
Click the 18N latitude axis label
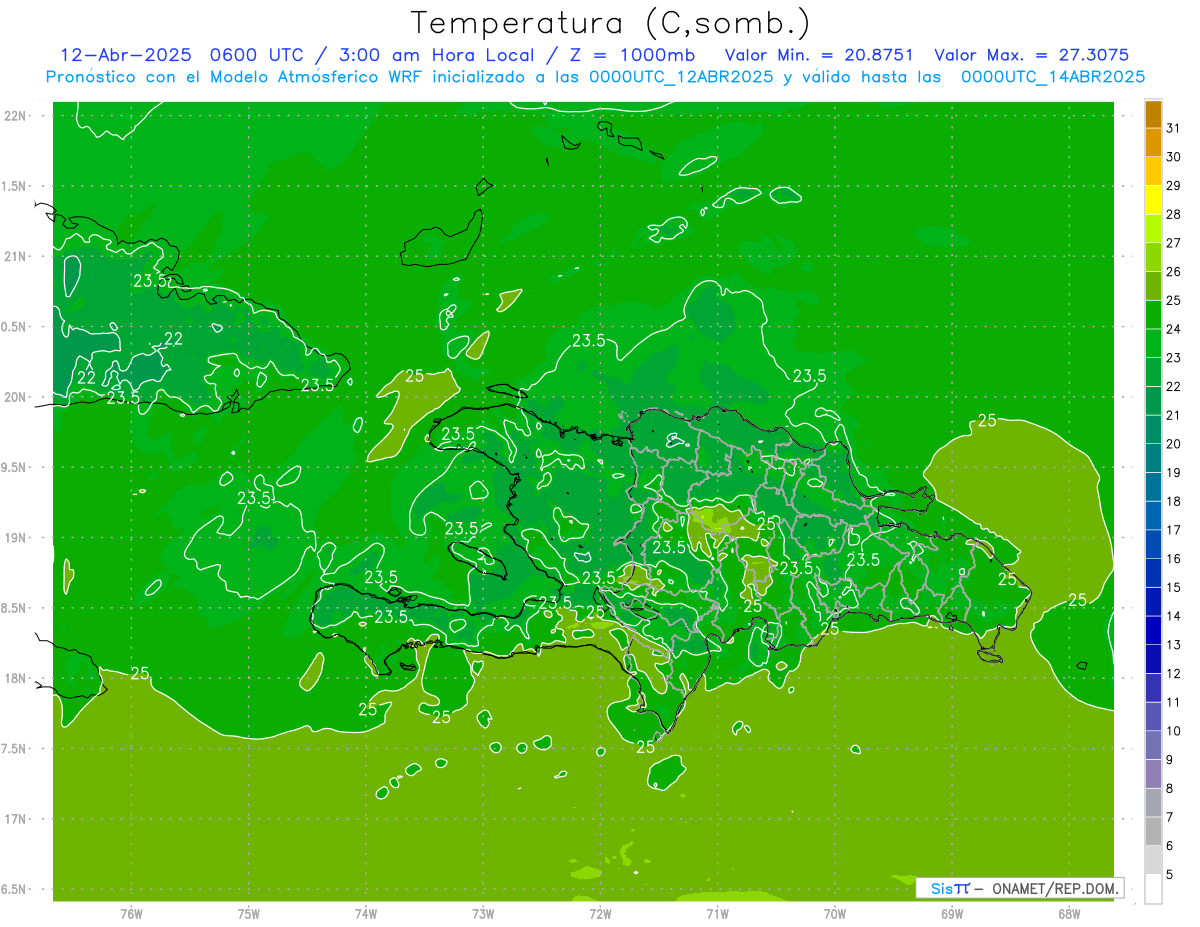point(17,678)
